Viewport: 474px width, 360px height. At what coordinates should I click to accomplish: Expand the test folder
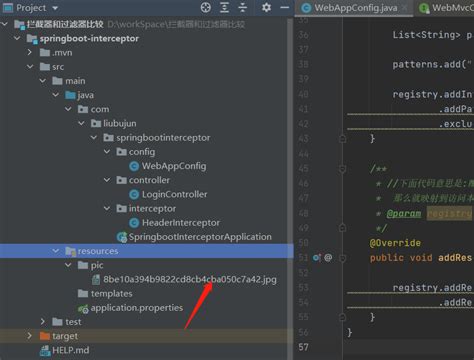pos(43,322)
